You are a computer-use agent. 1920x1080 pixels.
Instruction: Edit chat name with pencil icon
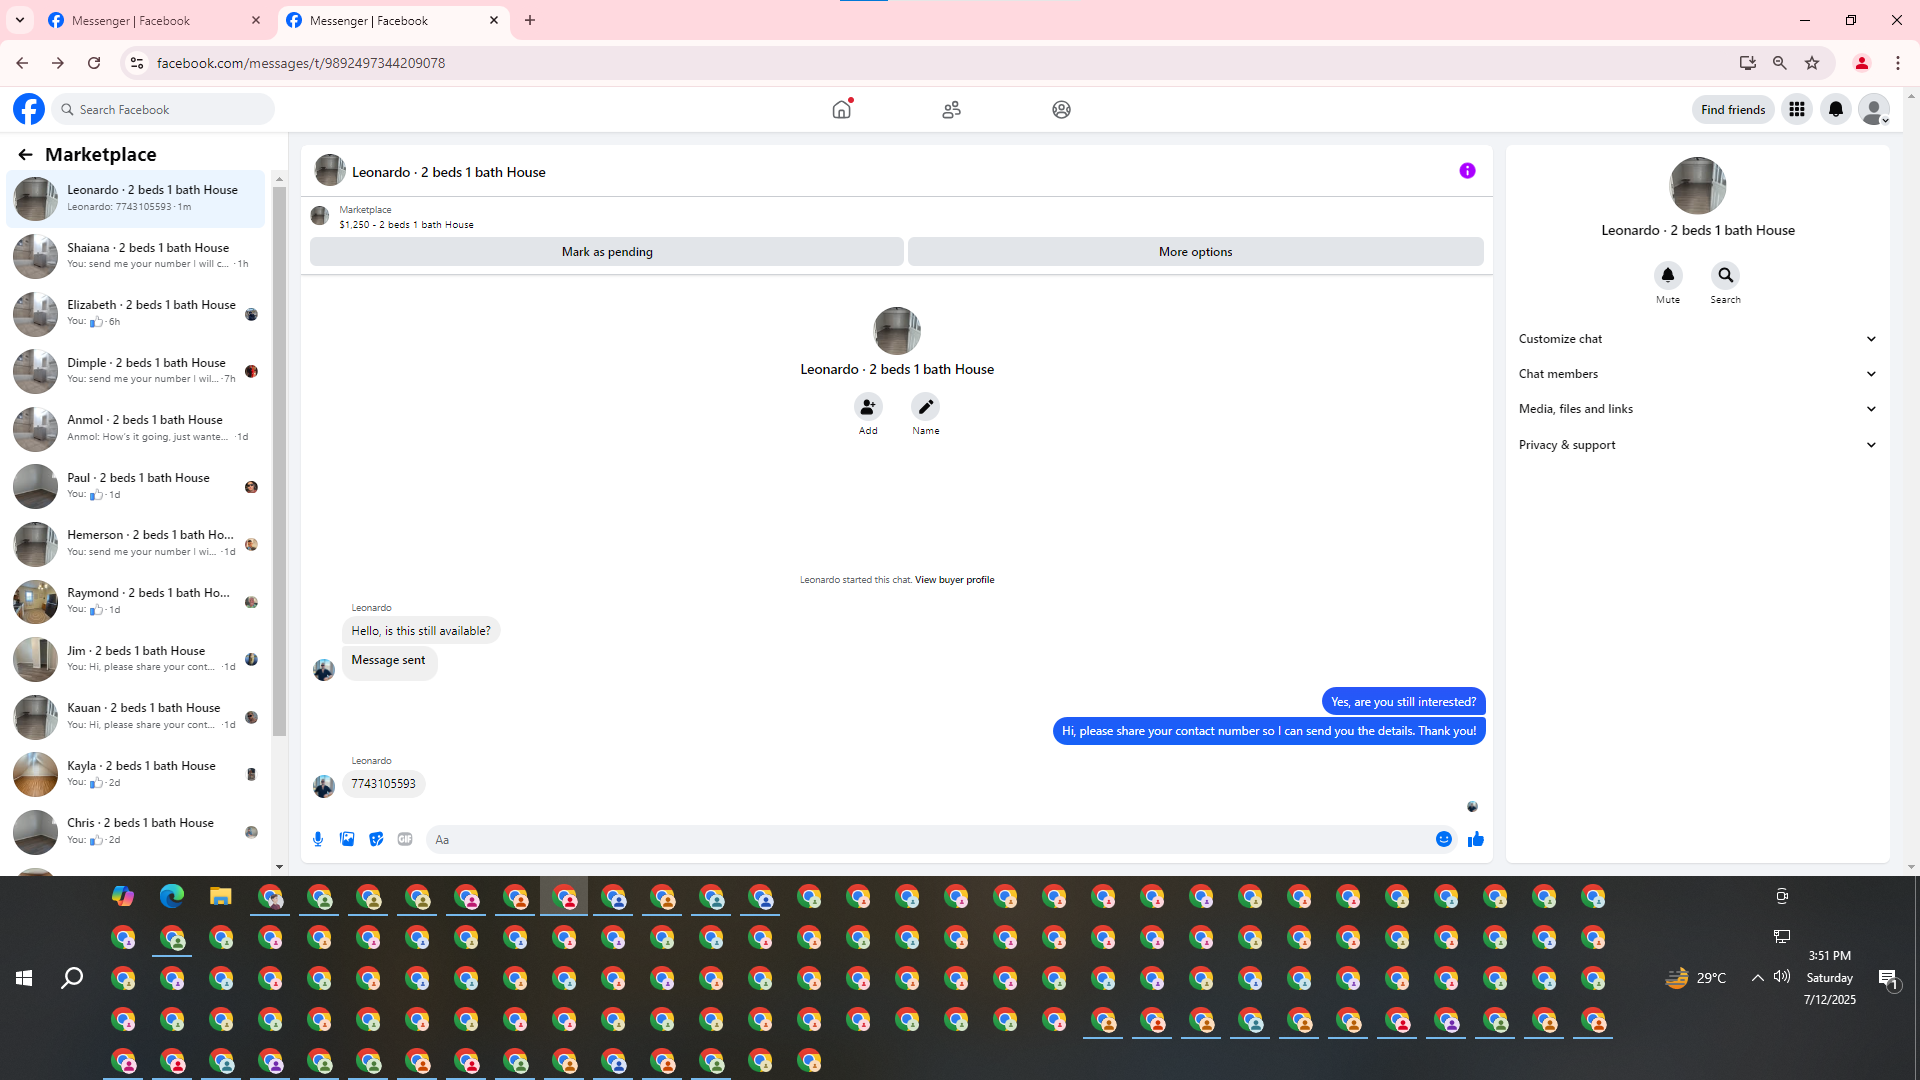pyautogui.click(x=925, y=407)
